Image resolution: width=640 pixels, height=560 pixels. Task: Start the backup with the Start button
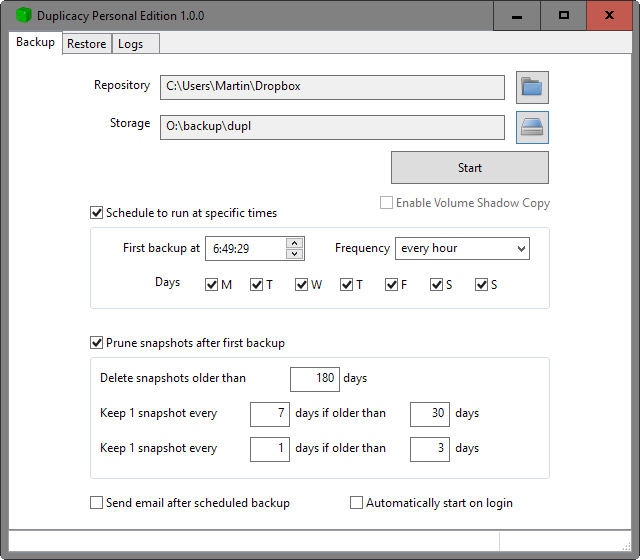point(470,168)
